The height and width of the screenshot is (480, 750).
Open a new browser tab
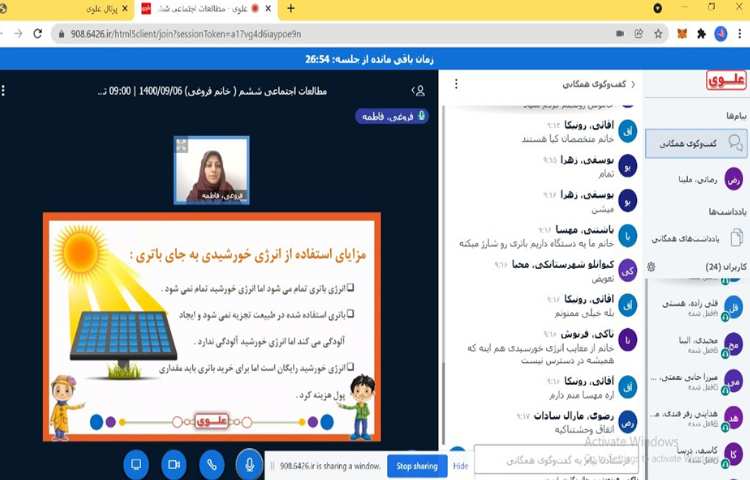point(290,8)
